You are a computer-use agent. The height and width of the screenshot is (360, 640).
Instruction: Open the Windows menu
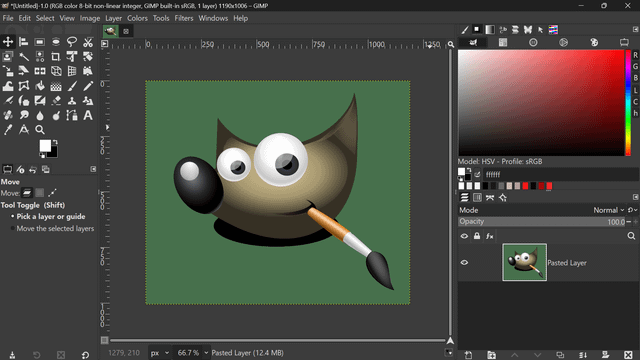(213, 18)
